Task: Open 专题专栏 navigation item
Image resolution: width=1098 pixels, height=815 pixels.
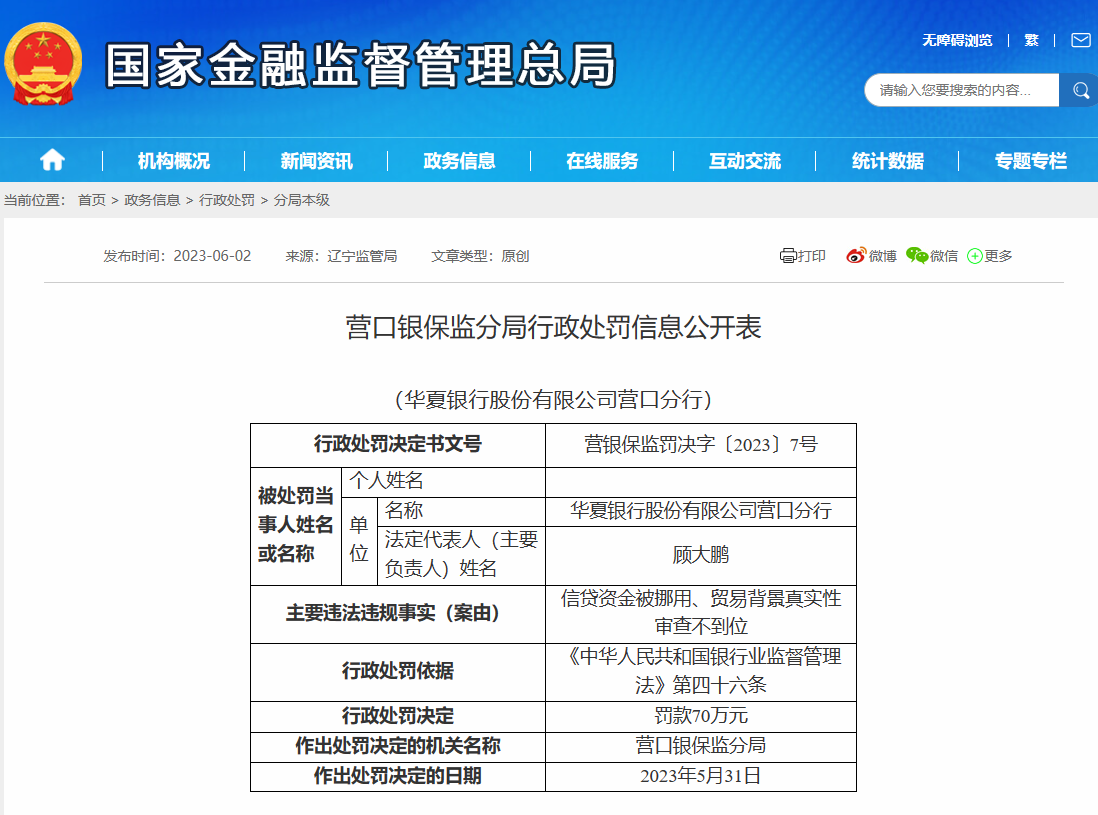Action: [x=1030, y=161]
